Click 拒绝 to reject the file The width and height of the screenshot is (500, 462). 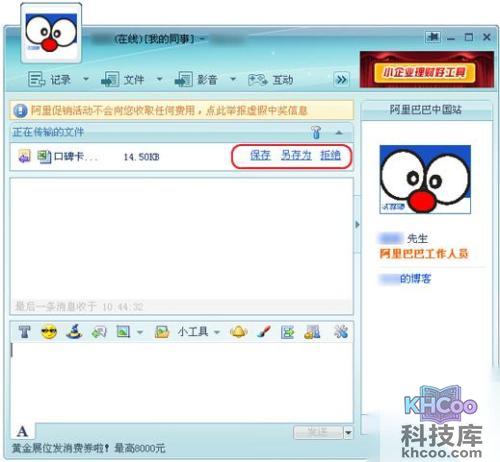coord(330,155)
